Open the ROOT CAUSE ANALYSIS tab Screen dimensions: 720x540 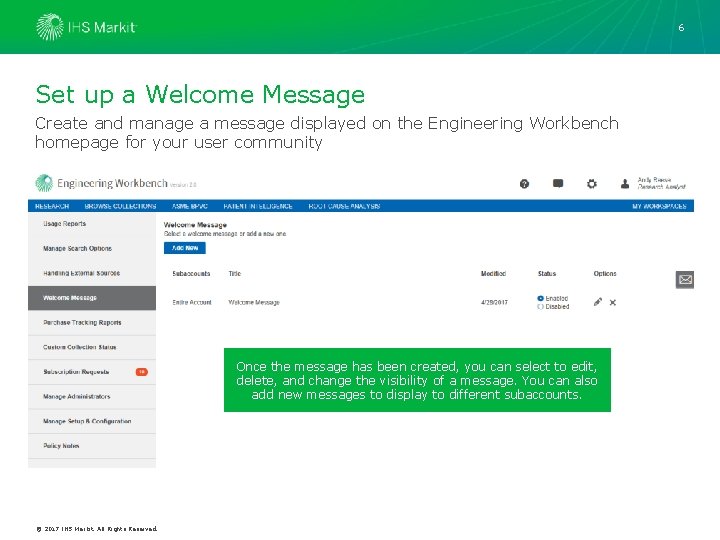[x=344, y=206]
